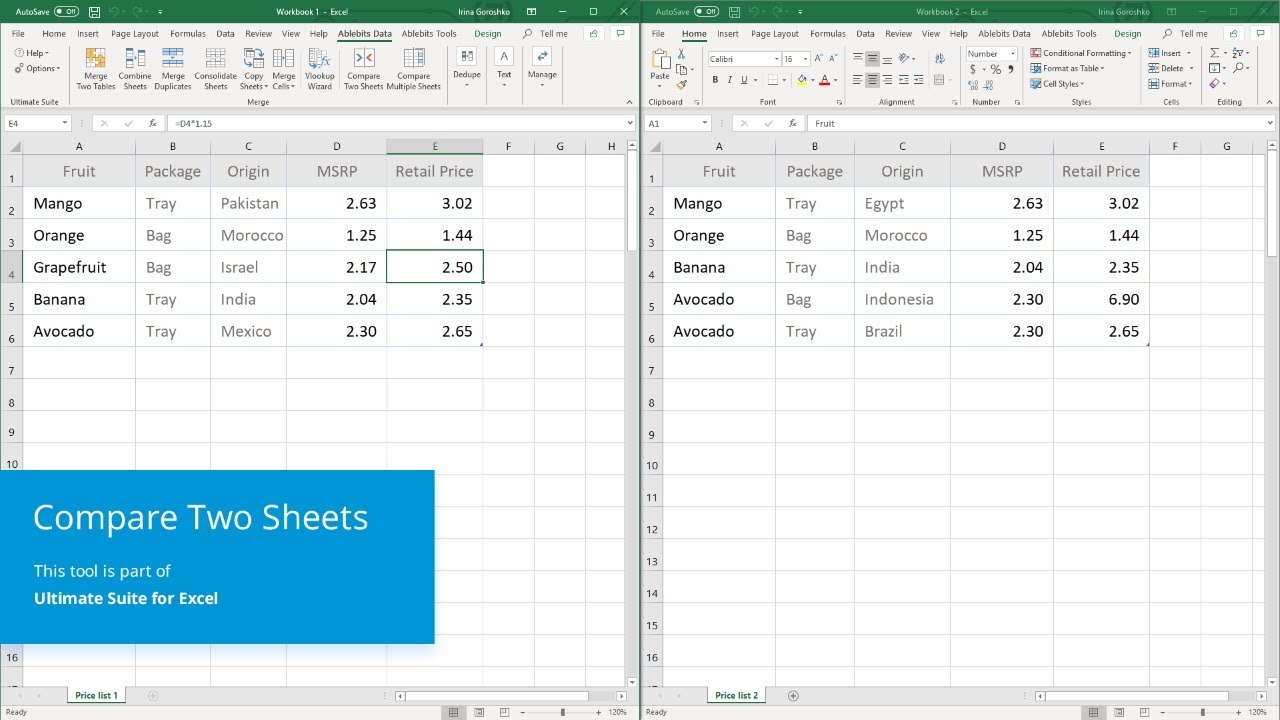Open Copy Sheets dropdown in Workbook 1

254,69
